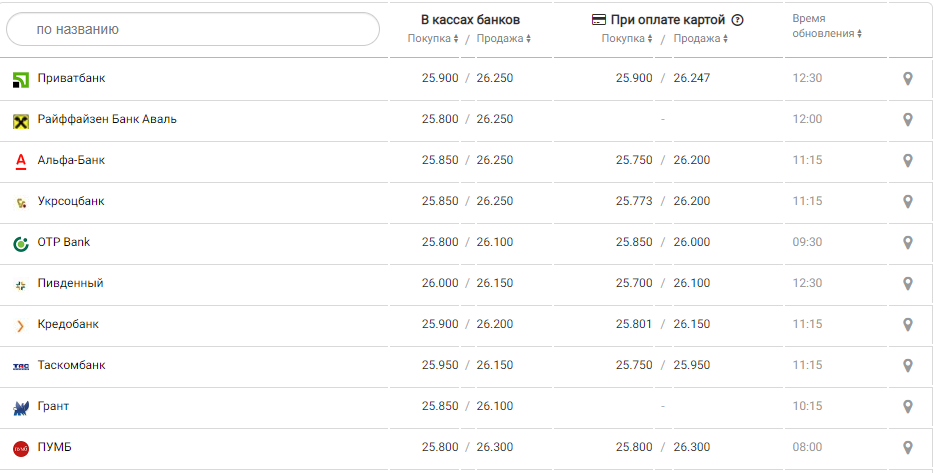
Task: Open the Райффайзен Банк Аваль link
Action: point(107,119)
